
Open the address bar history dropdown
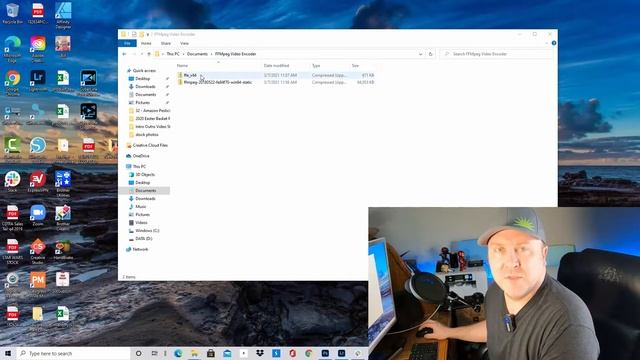(x=420, y=54)
